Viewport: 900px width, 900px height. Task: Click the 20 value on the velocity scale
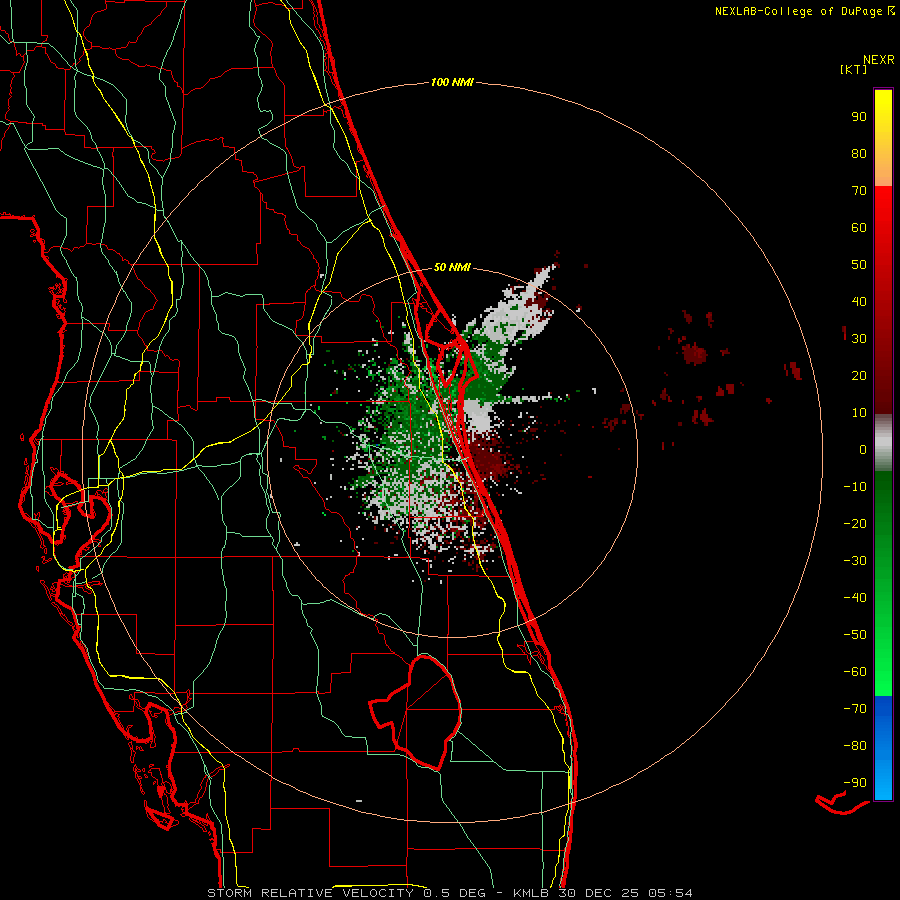(859, 375)
